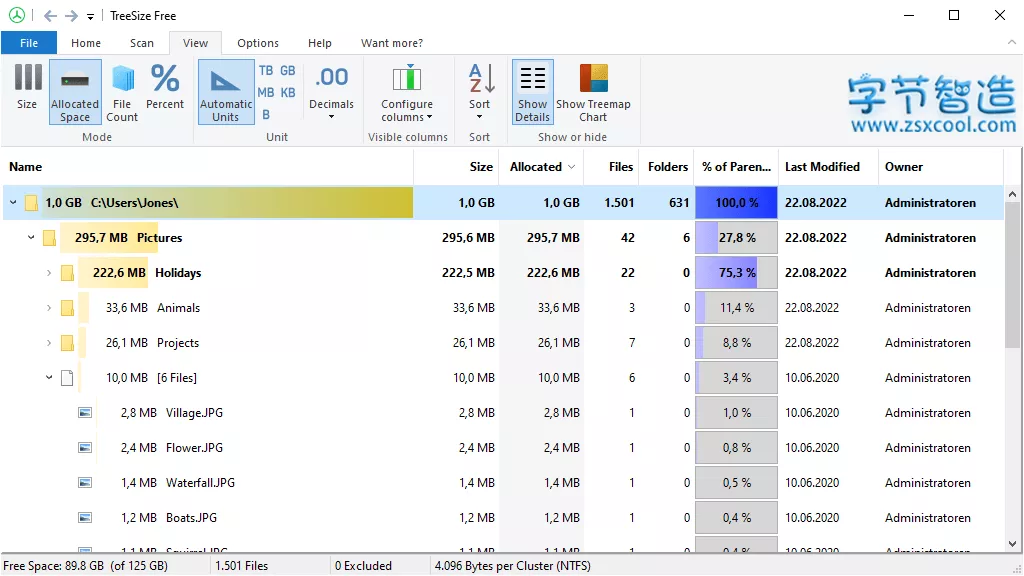Toggle Automatic Units

tap(226, 91)
